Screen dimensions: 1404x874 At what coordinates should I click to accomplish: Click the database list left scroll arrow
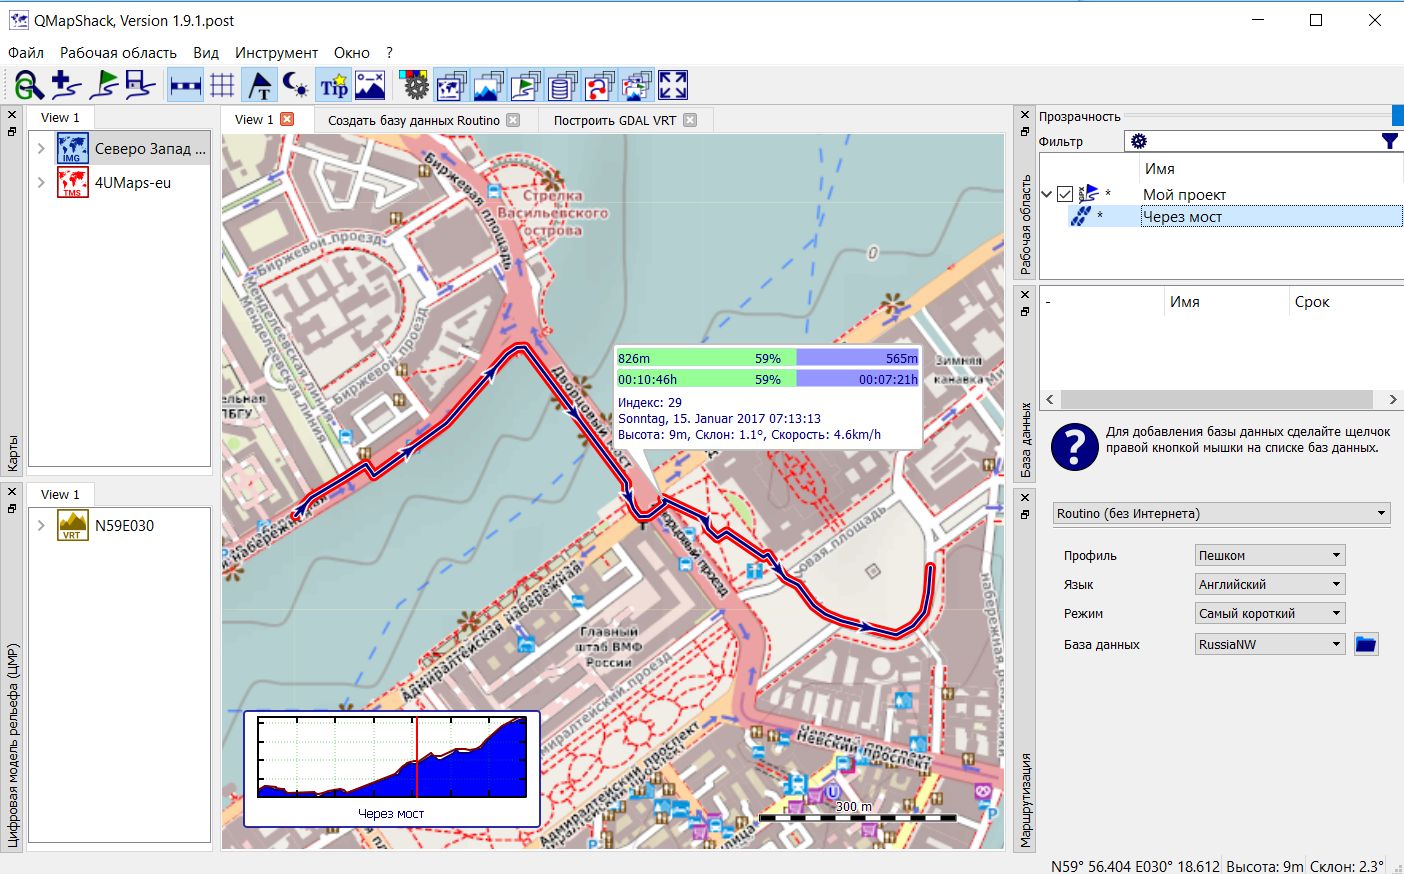coord(1049,399)
